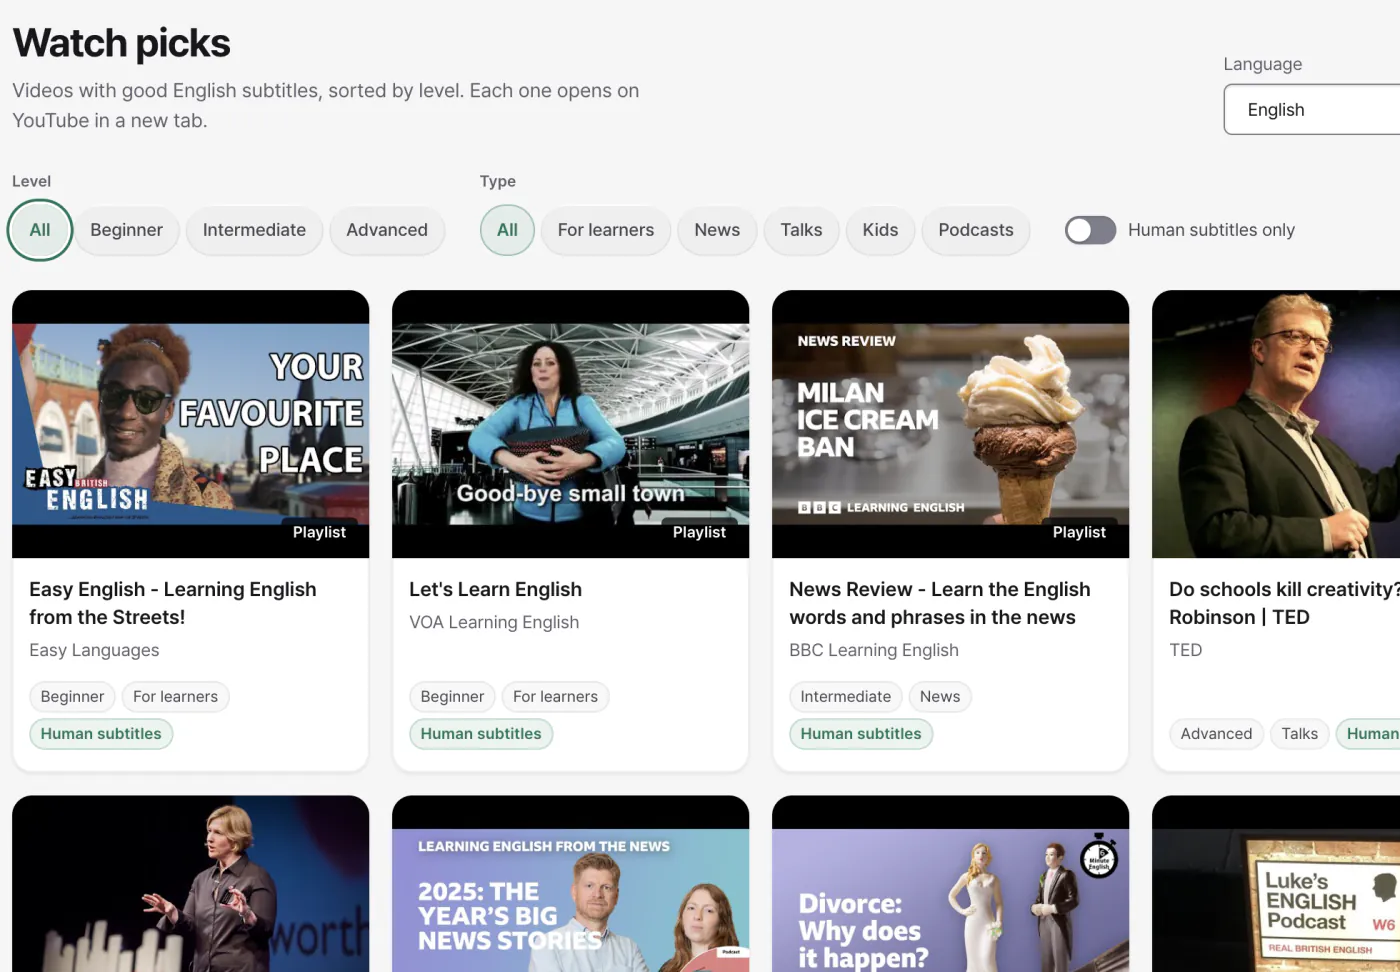Screen dimensions: 1400x972
Task: Open the 2025 year's big news stories thumbnail
Action: click(x=570, y=884)
